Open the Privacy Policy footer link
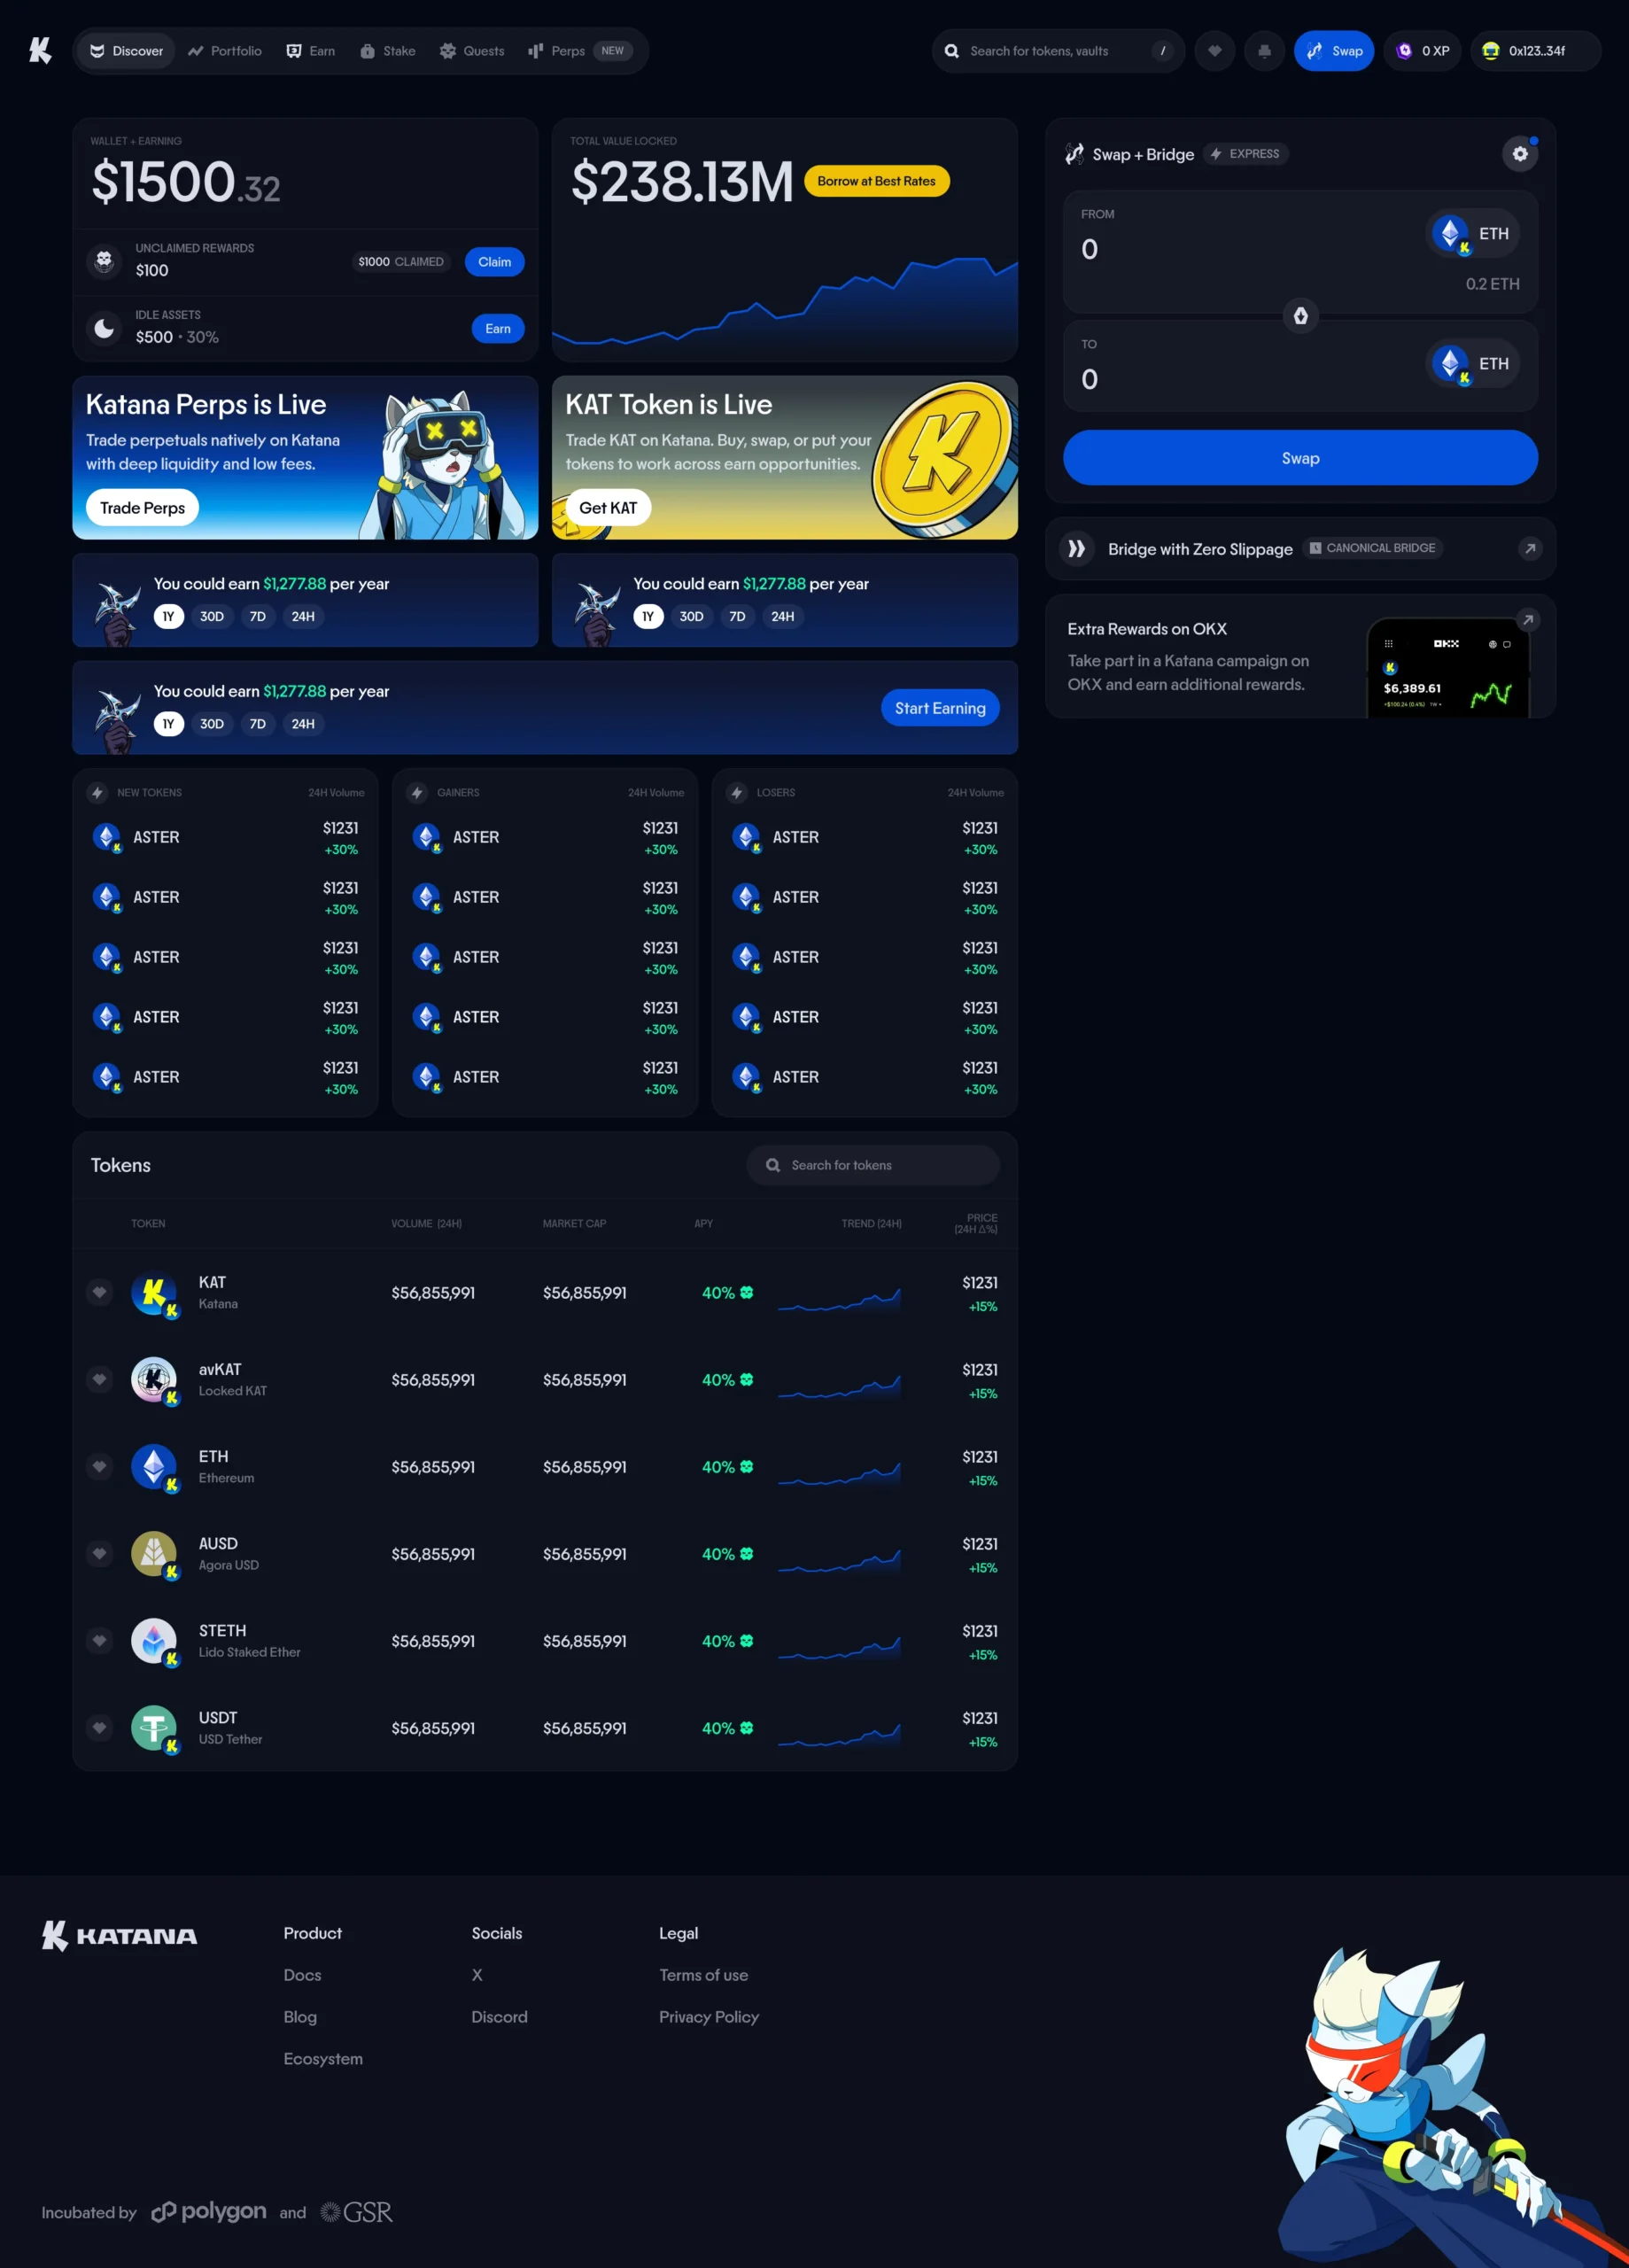Viewport: 1629px width, 2268px height. (x=709, y=2017)
